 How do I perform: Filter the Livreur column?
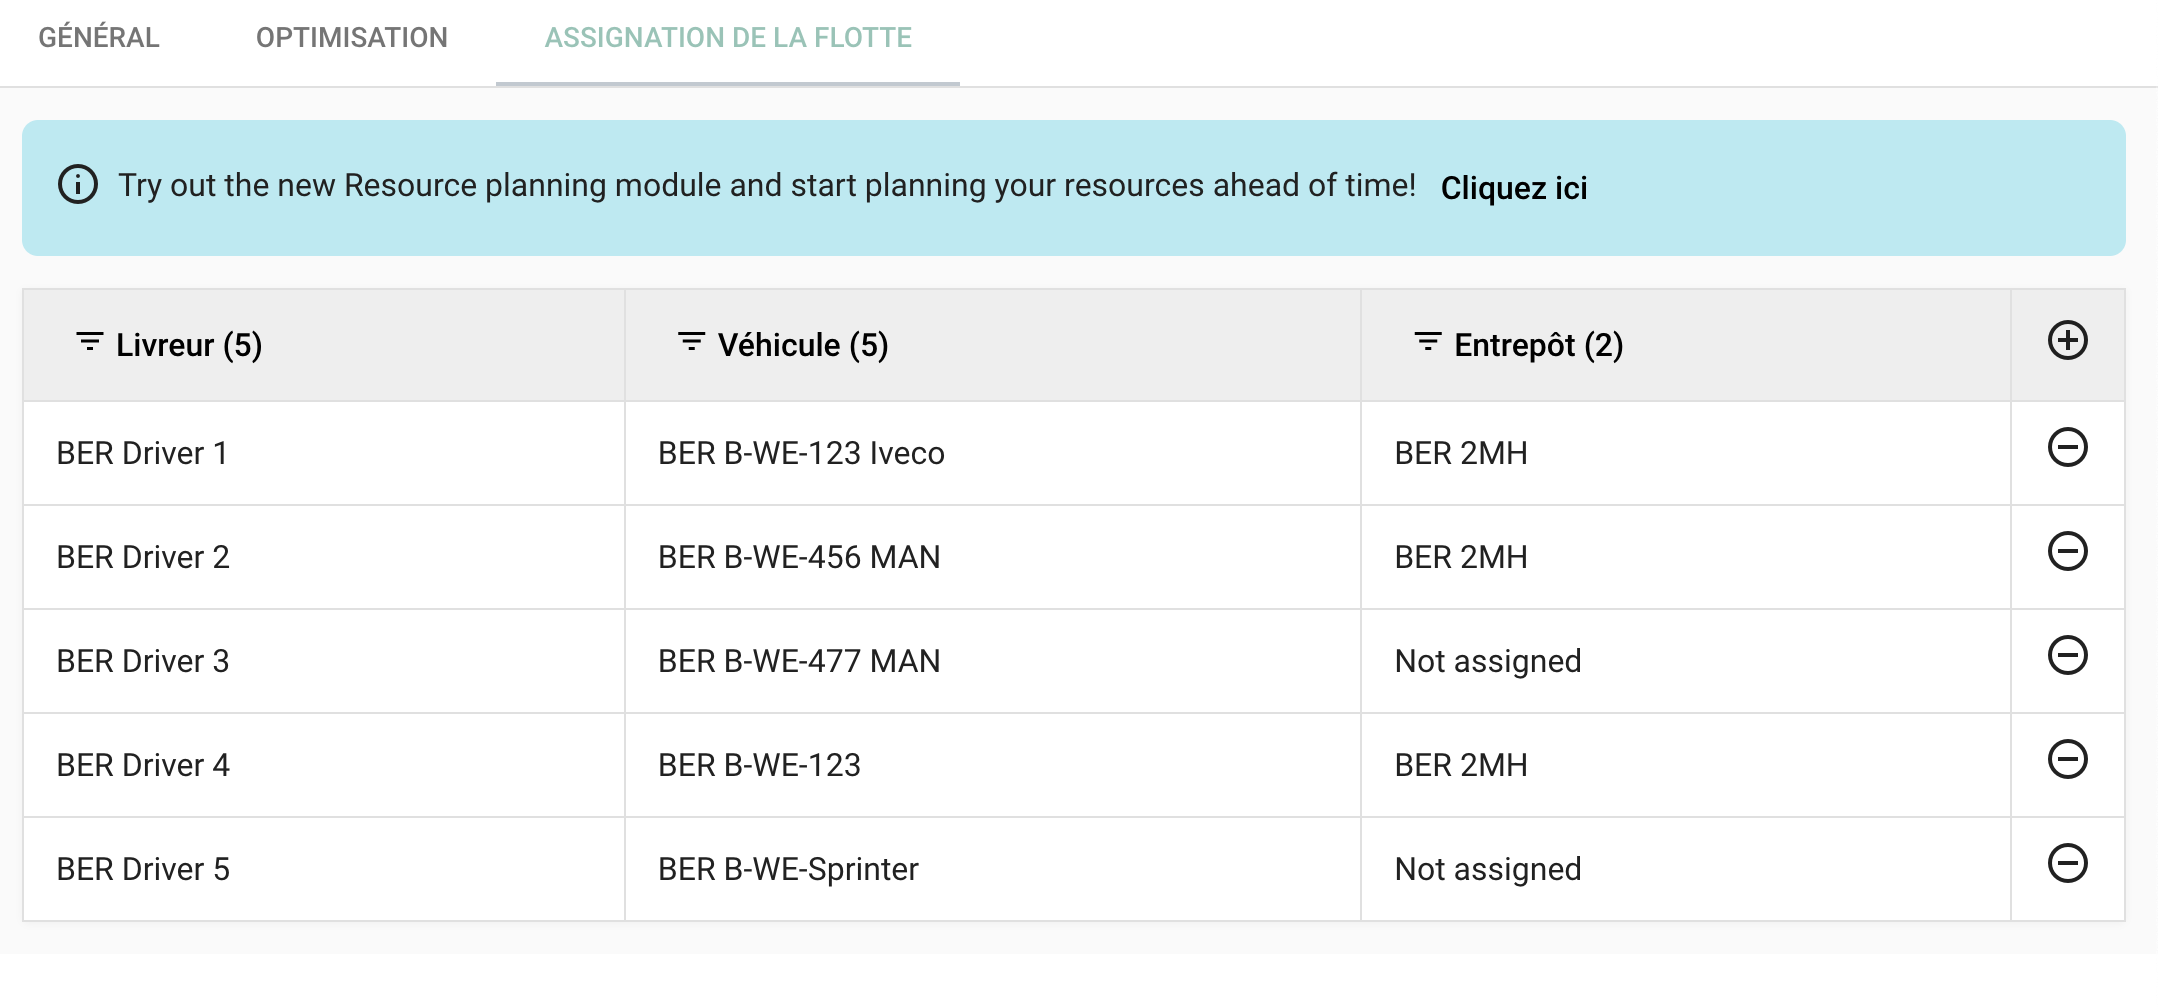point(90,342)
